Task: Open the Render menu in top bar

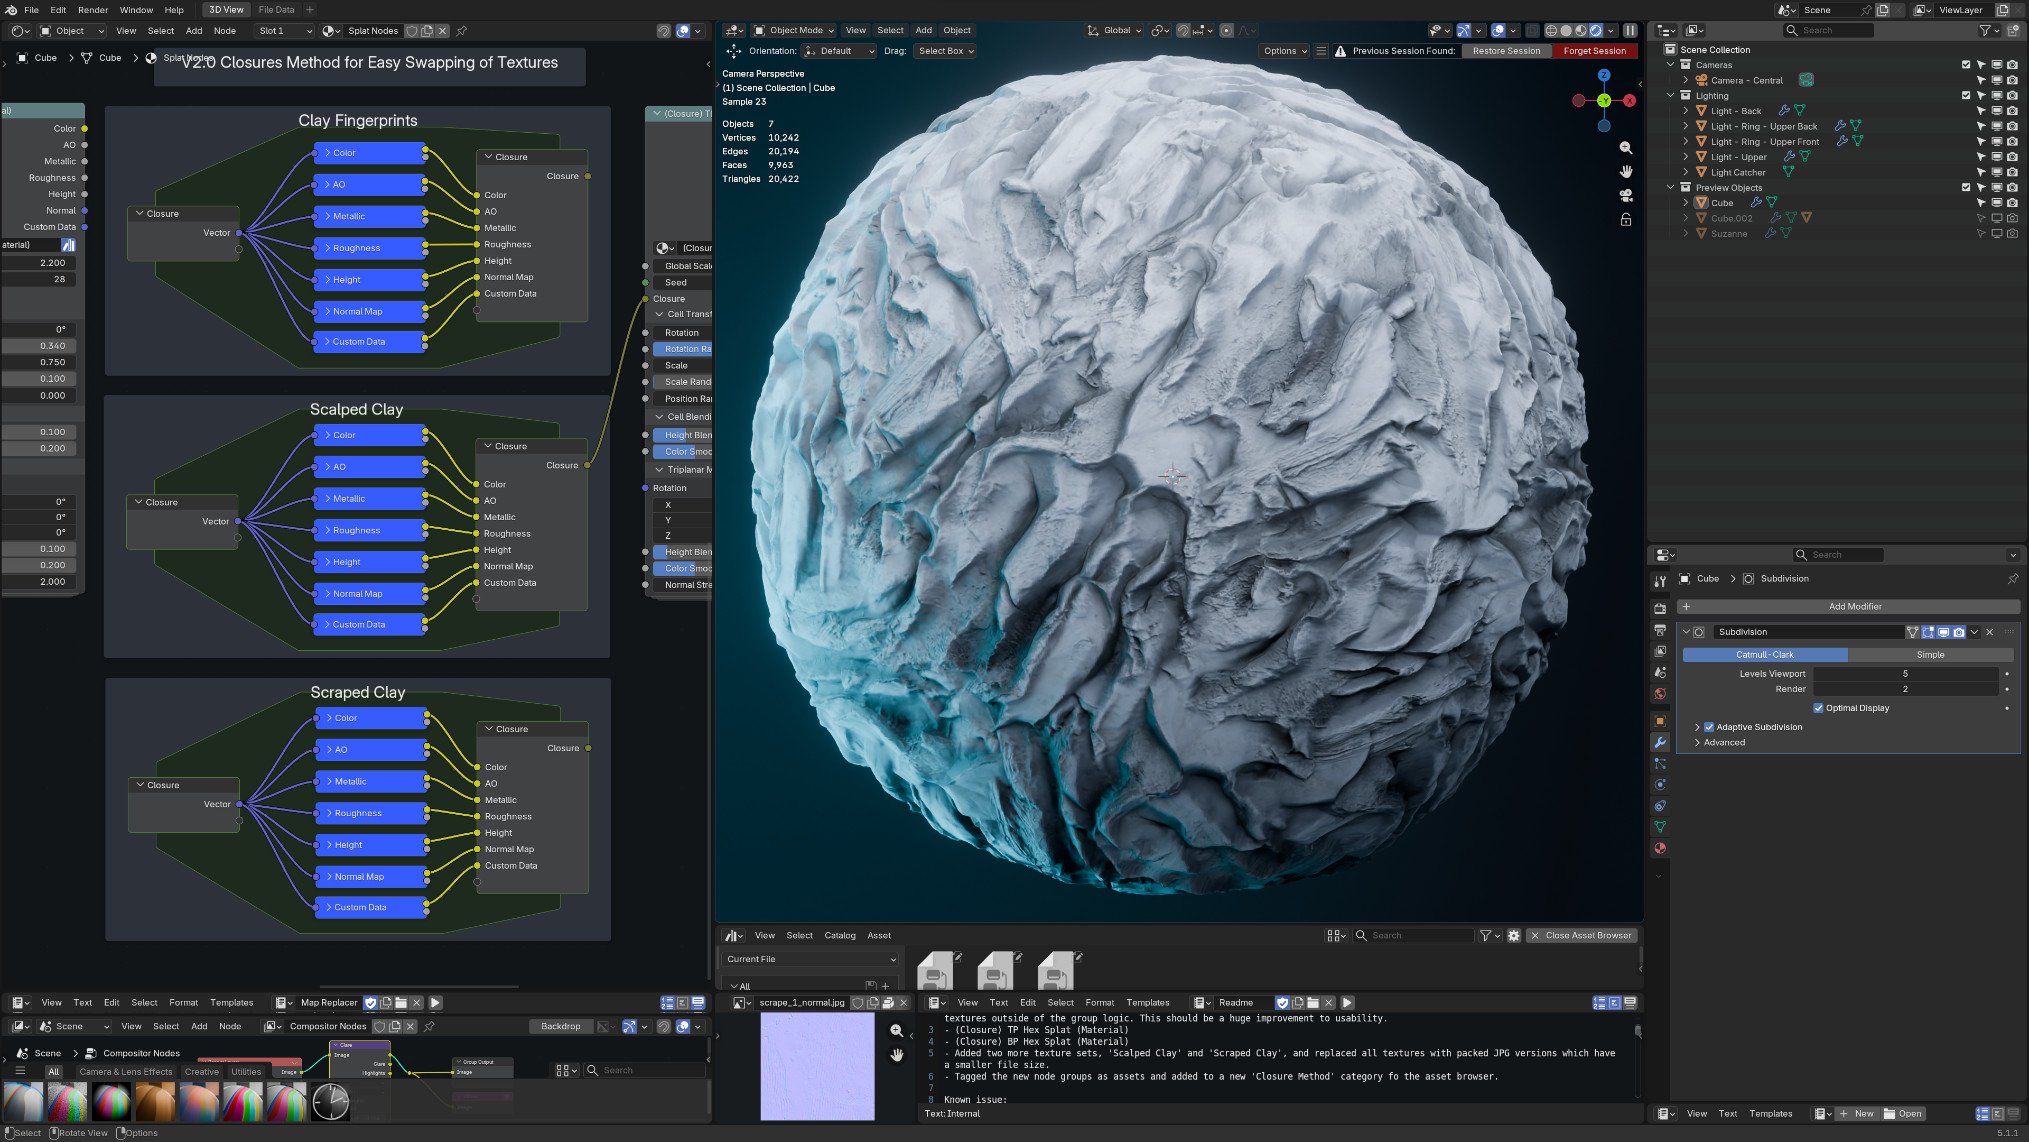Action: (93, 10)
